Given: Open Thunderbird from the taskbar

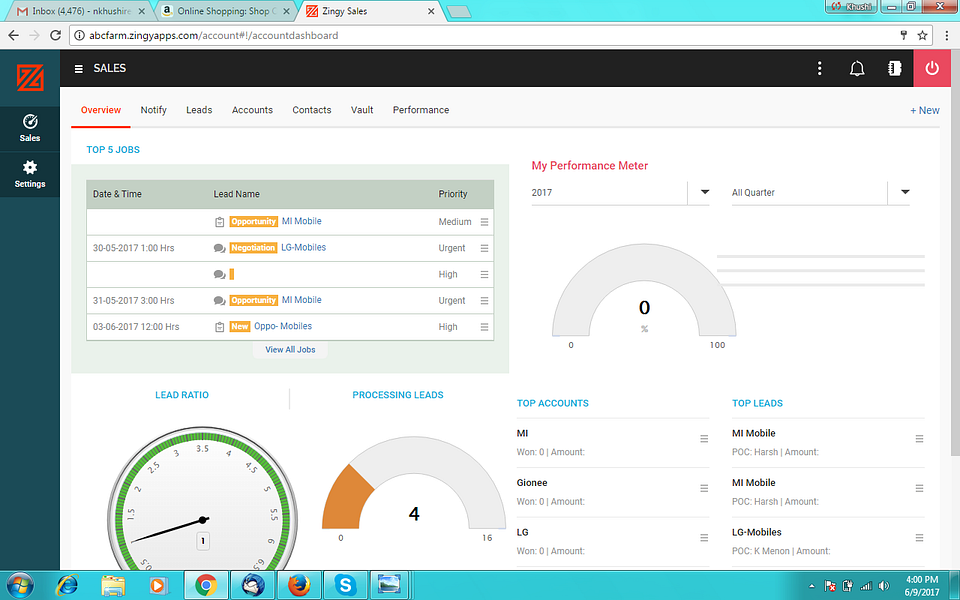Looking at the screenshot, I should pos(252,585).
